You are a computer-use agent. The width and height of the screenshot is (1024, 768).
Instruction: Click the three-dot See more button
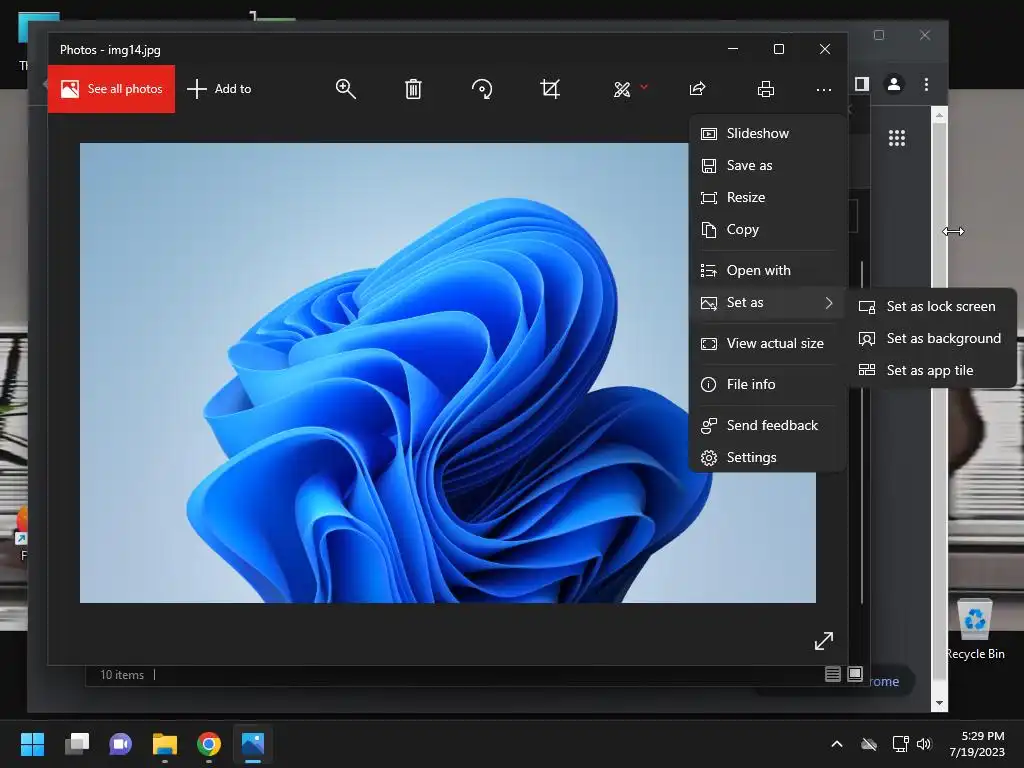coord(823,89)
